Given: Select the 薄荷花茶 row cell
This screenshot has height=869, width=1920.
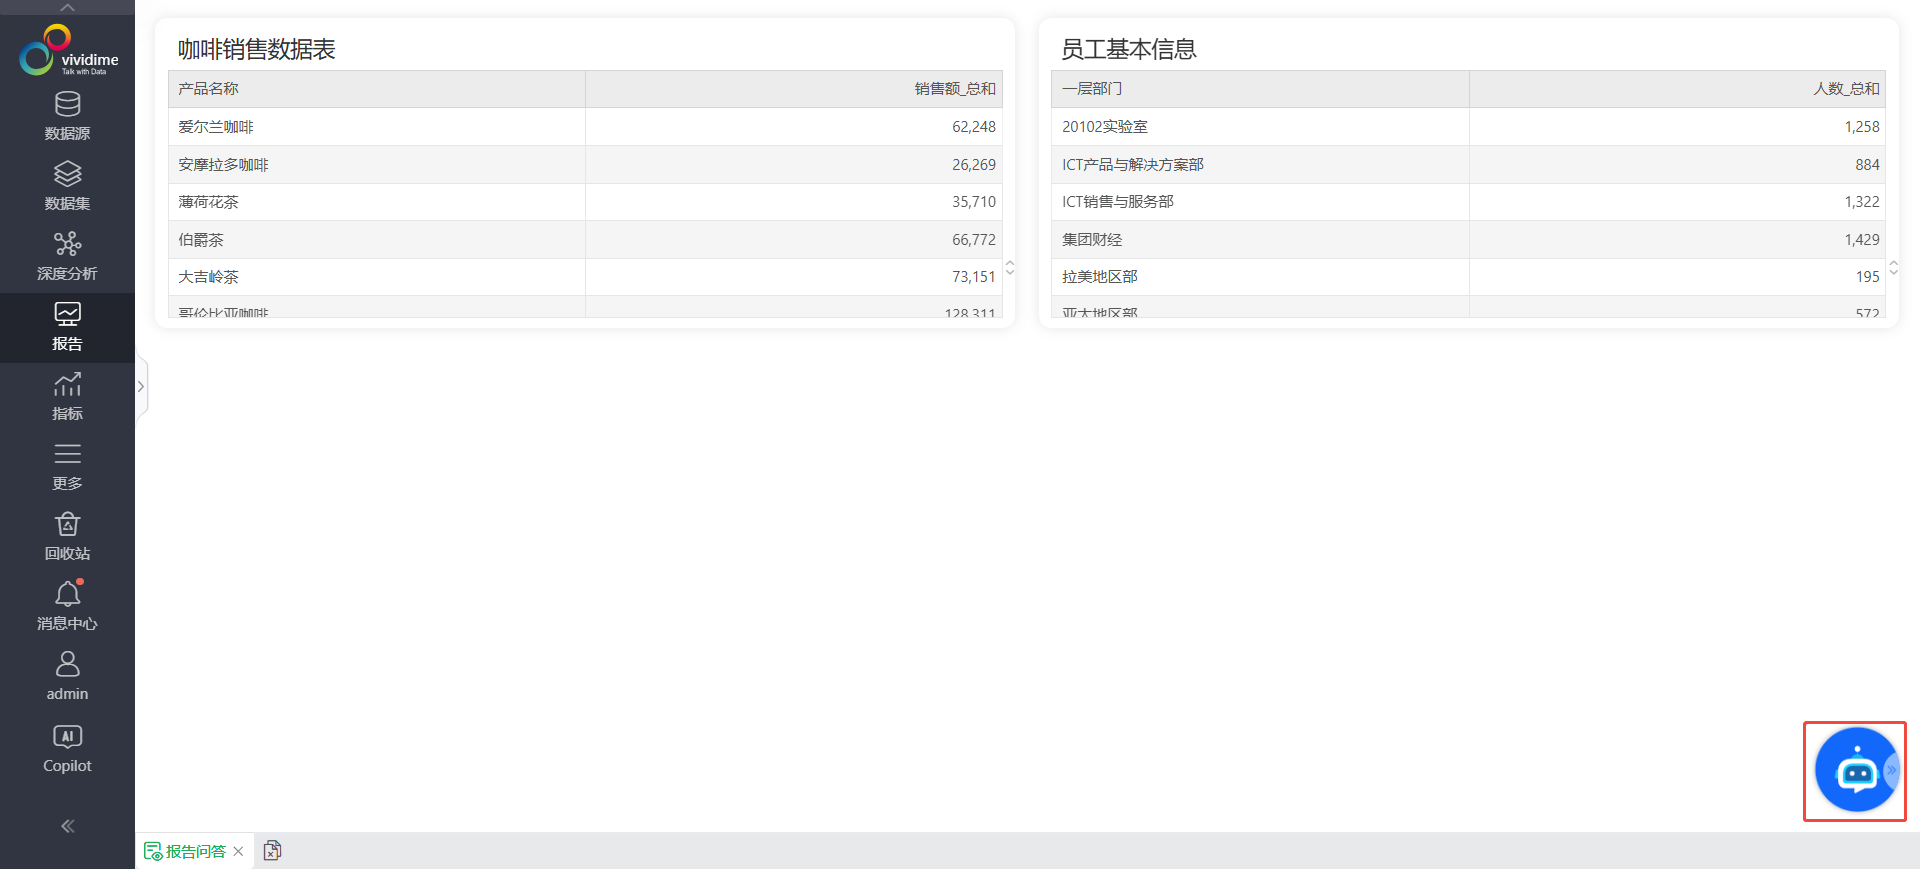Looking at the screenshot, I should (x=377, y=202).
